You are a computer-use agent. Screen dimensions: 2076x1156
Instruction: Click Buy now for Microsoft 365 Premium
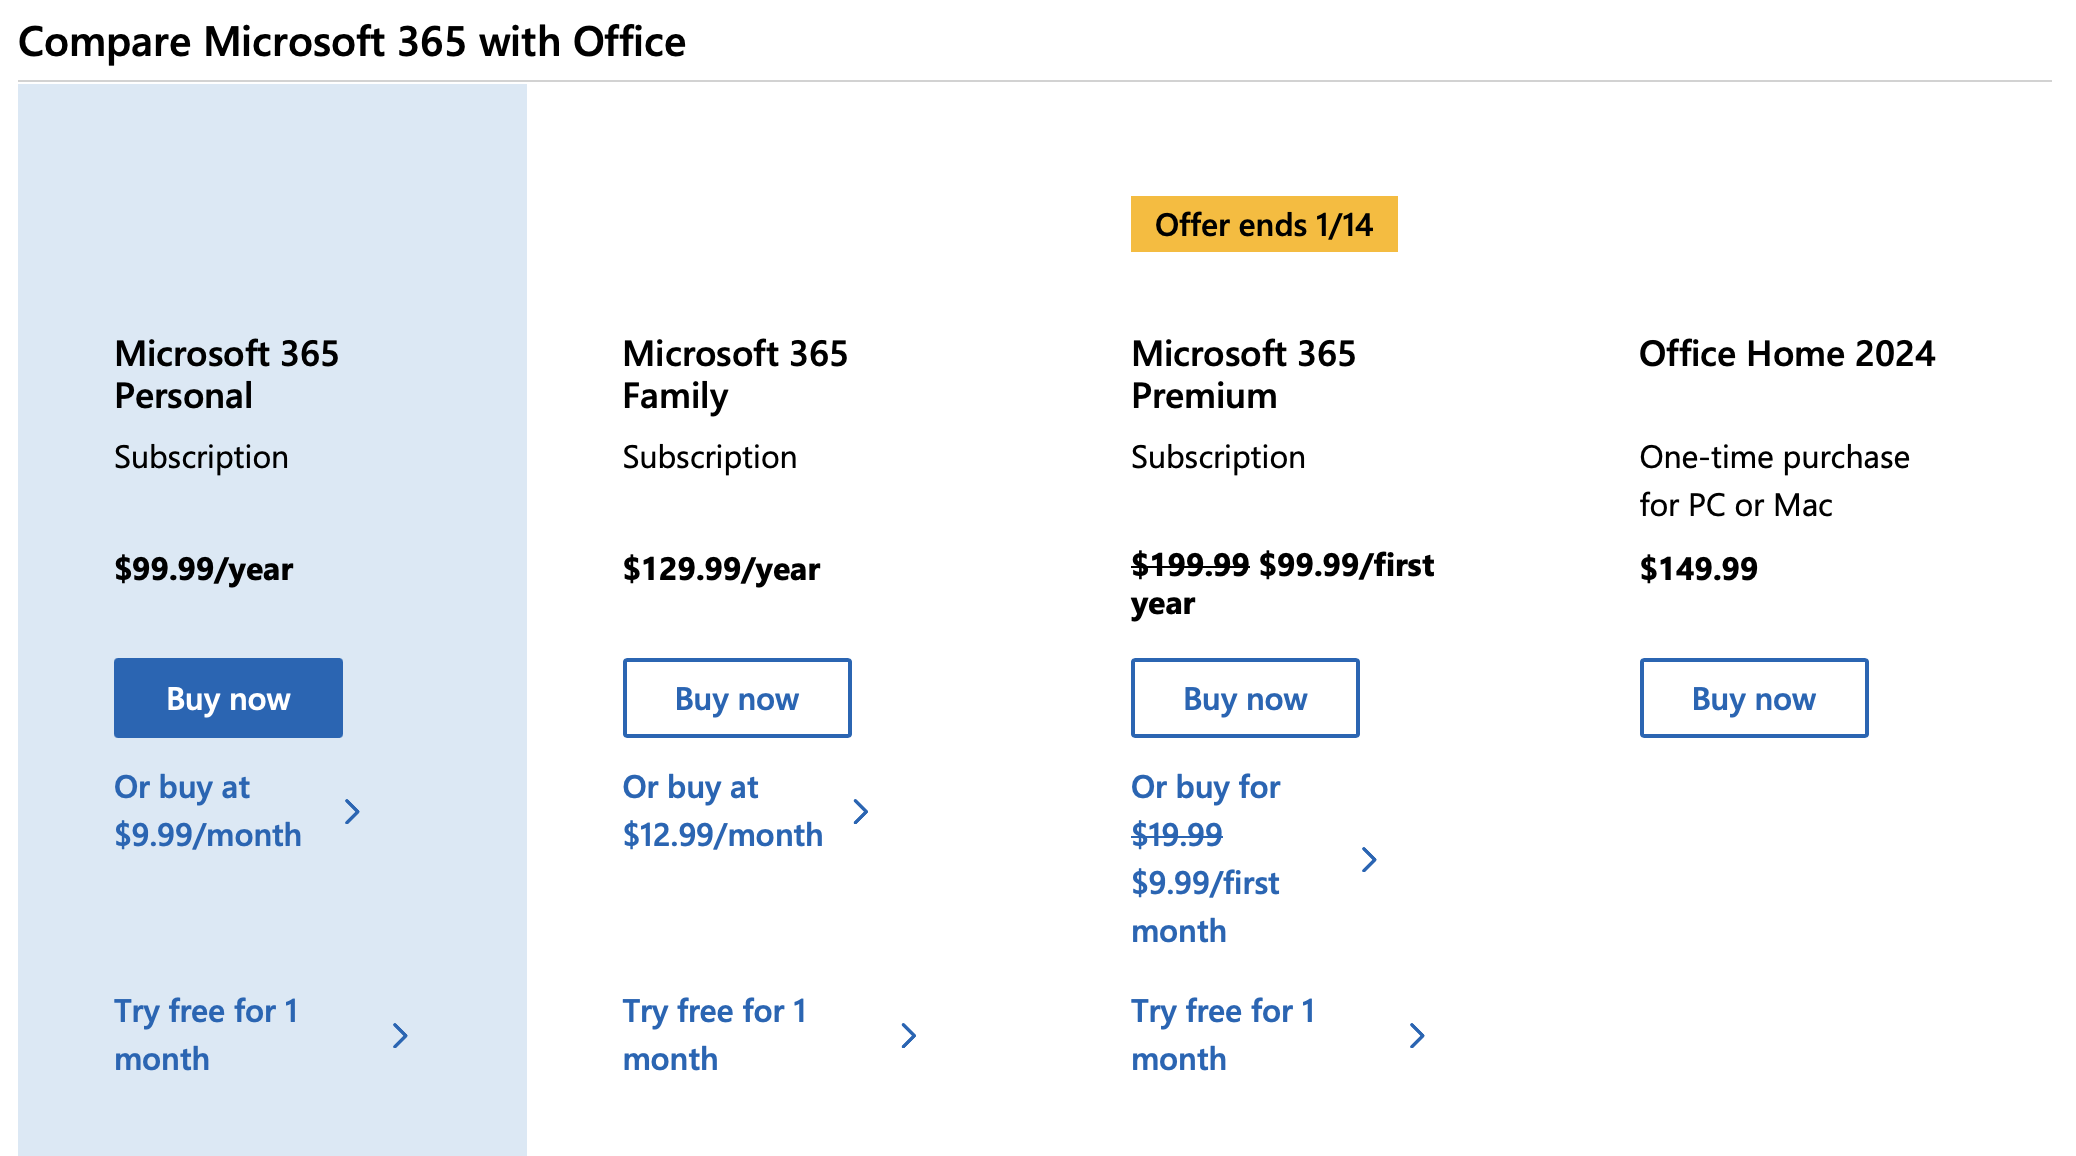(1245, 698)
